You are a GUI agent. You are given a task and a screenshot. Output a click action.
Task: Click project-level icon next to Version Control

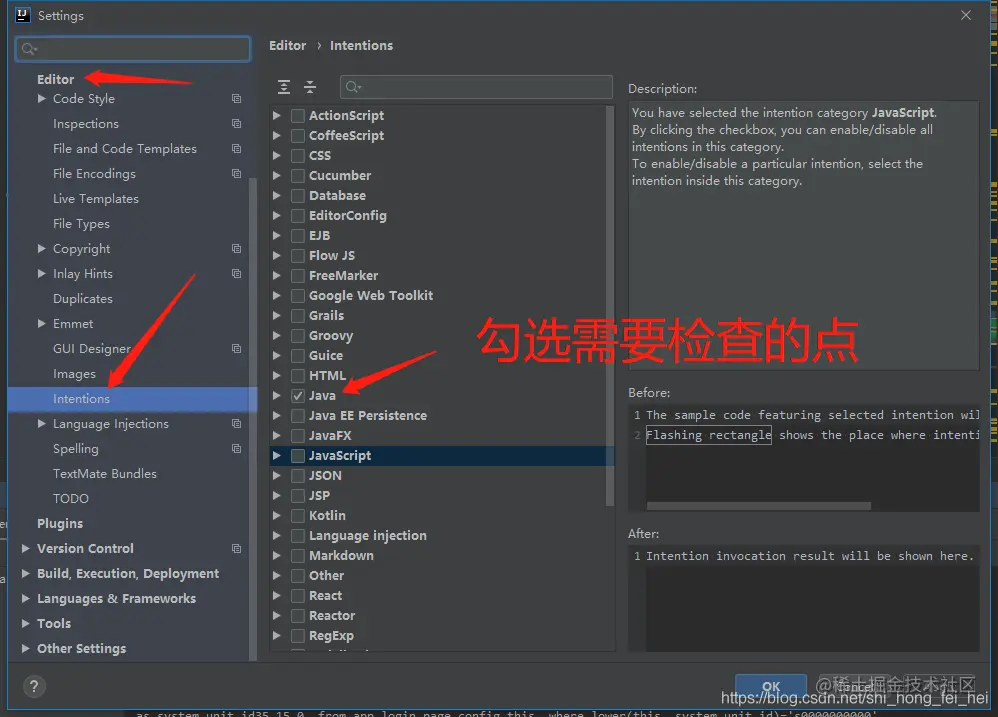[237, 548]
